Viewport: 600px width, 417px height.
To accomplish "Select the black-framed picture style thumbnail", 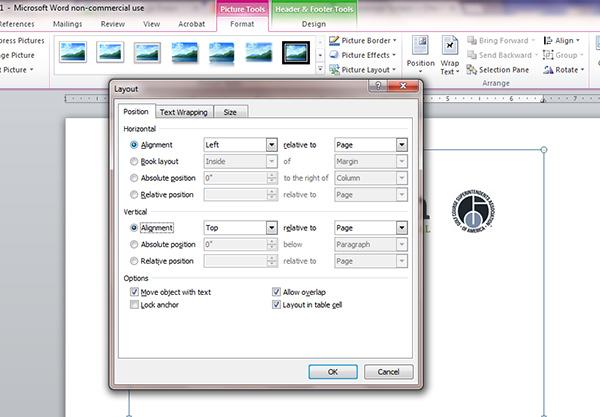I will (x=296, y=52).
